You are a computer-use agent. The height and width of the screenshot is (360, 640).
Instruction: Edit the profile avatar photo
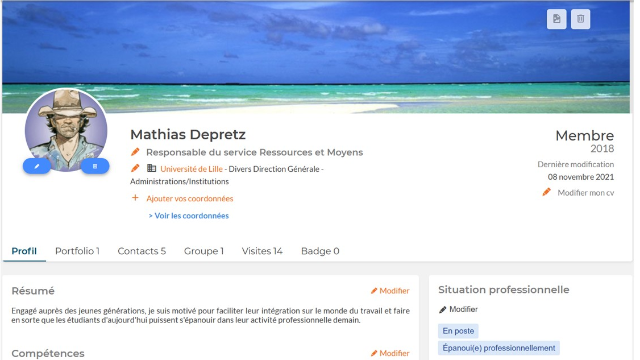37,166
